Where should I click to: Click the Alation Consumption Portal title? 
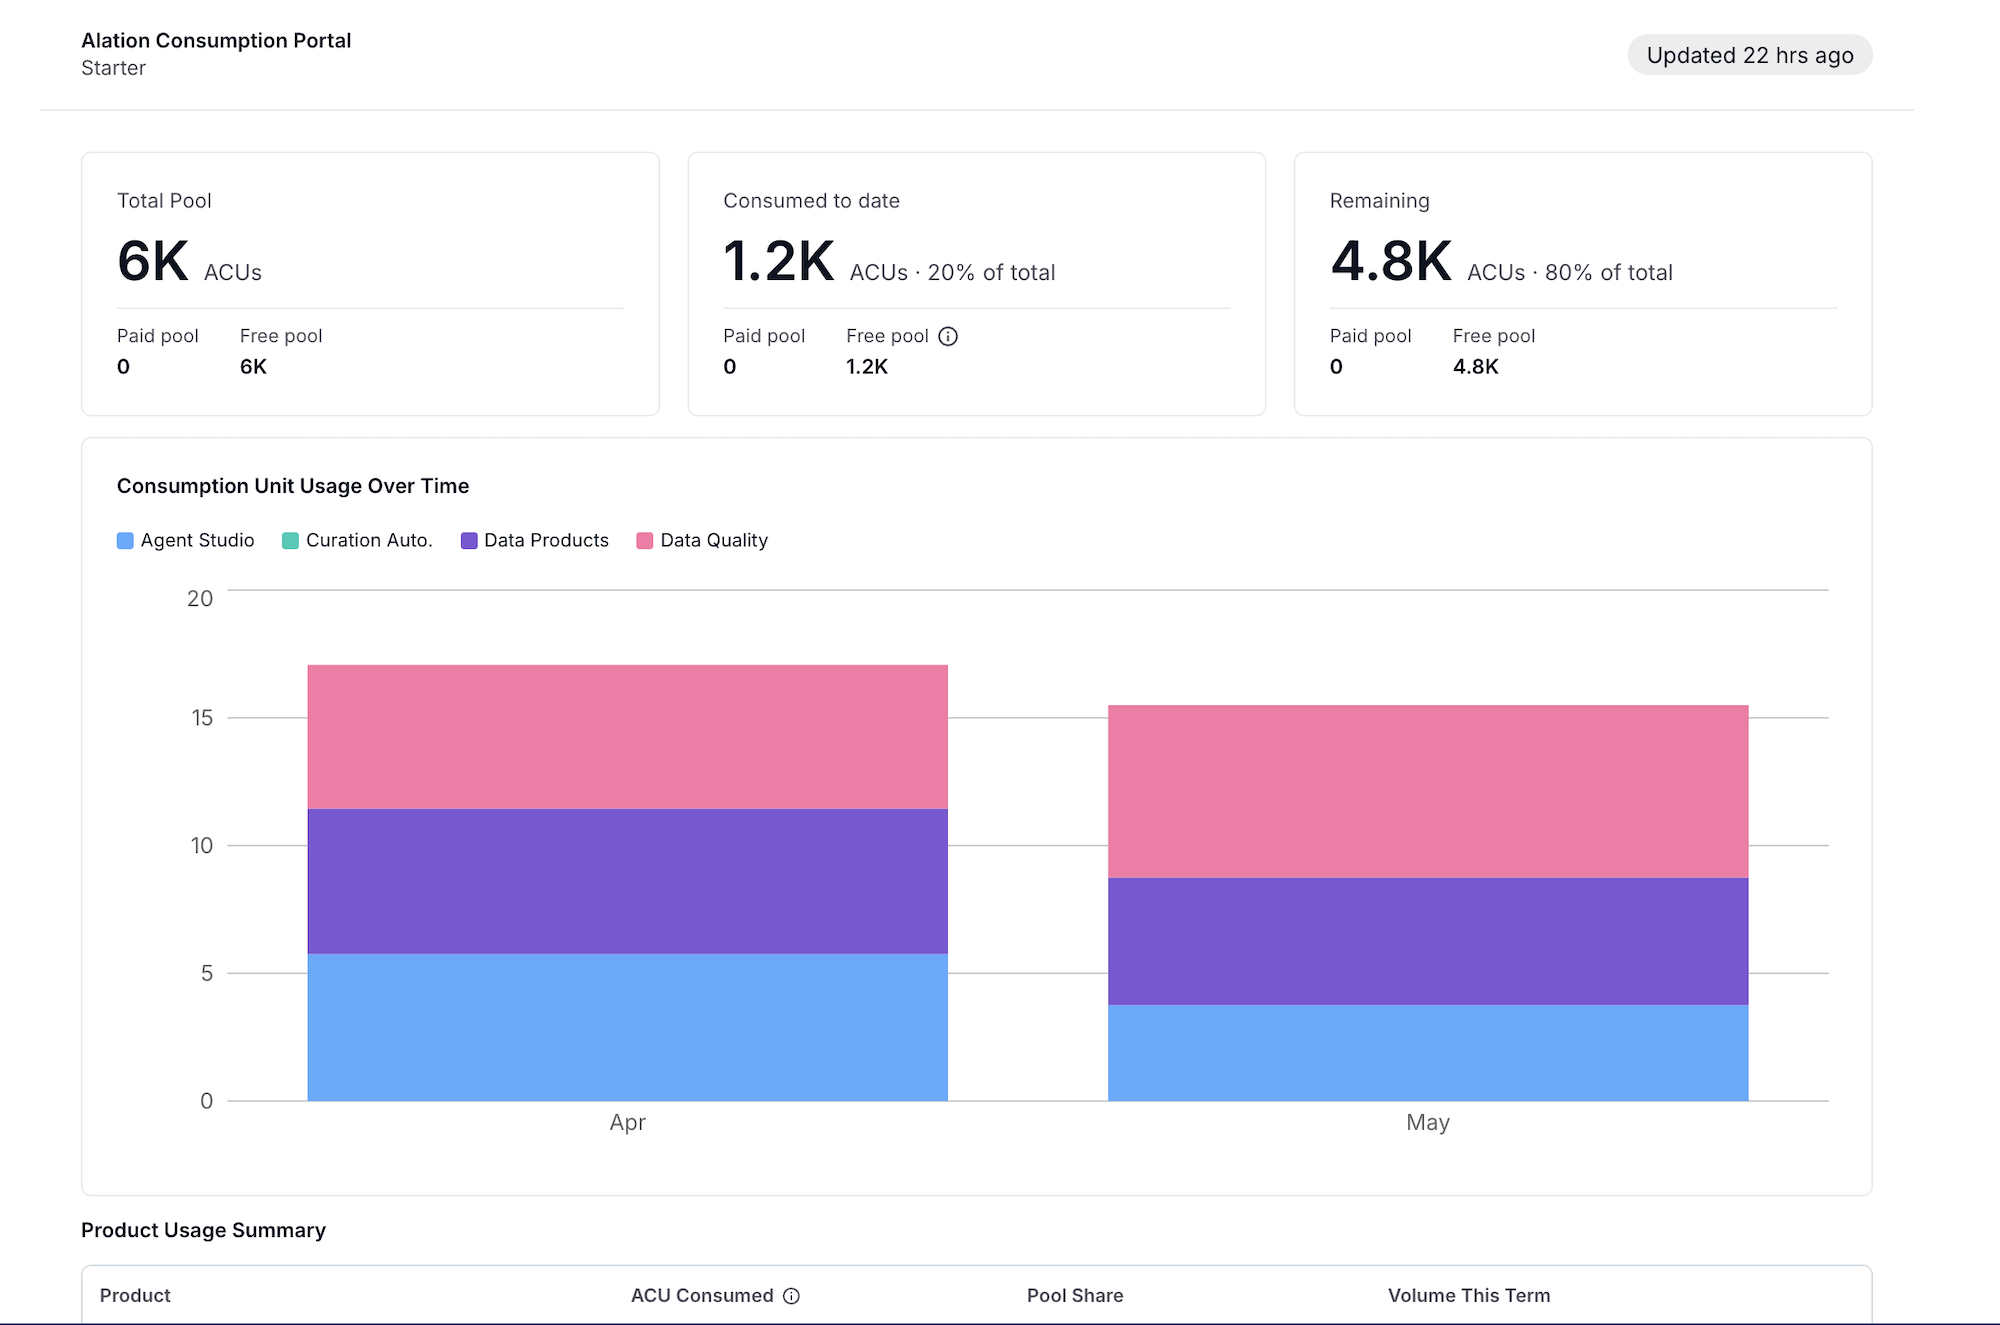coord(216,40)
